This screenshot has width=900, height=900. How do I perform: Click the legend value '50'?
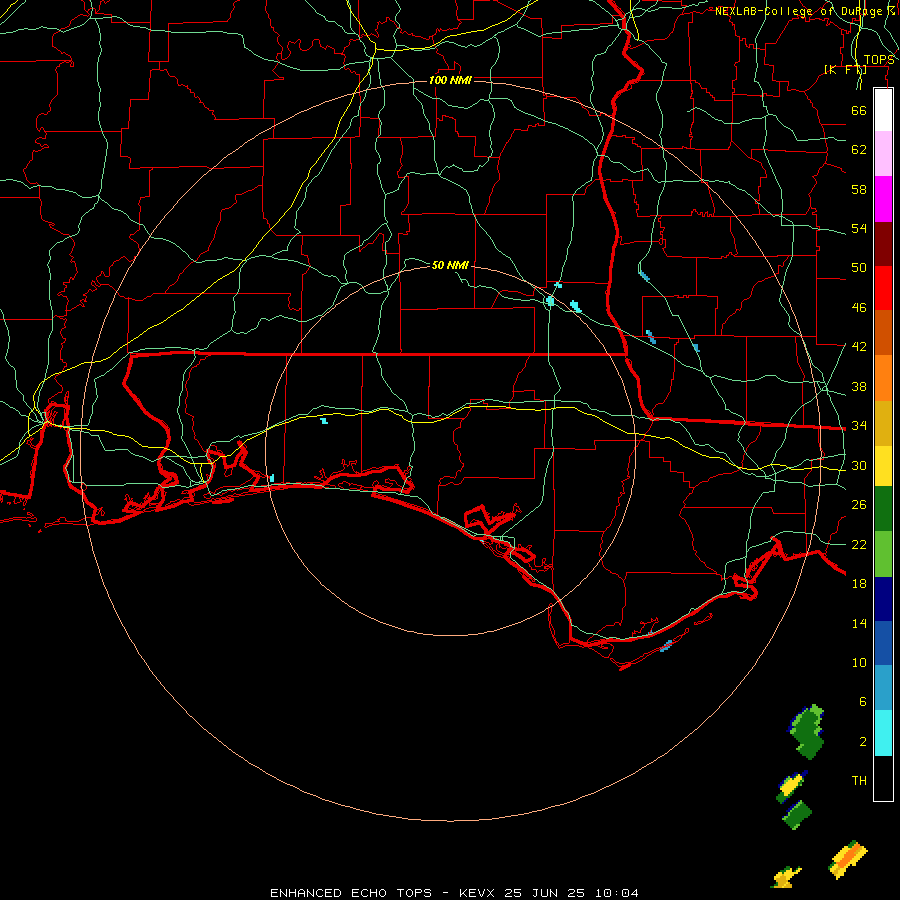[x=859, y=268]
